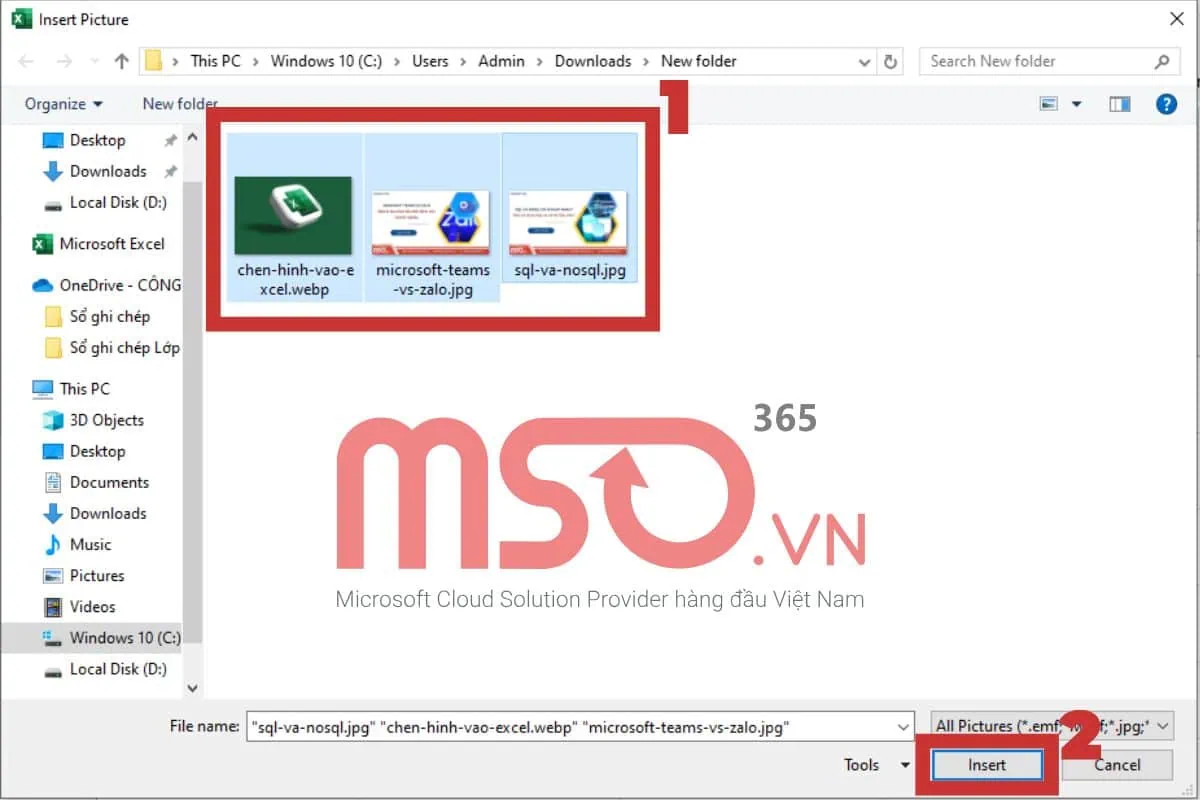Unpin Downloads from Quick access
The height and width of the screenshot is (800, 1200).
pyautogui.click(x=171, y=171)
